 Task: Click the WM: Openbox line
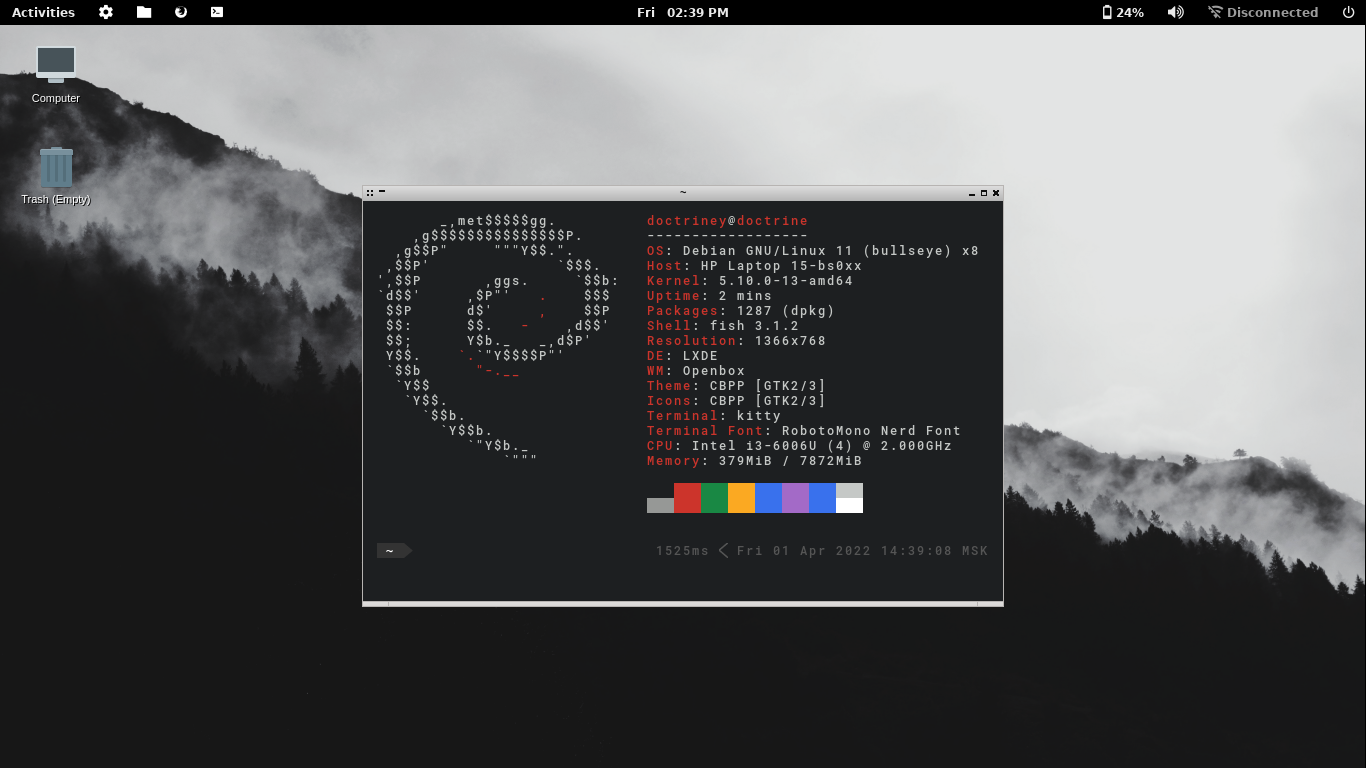[696, 371]
